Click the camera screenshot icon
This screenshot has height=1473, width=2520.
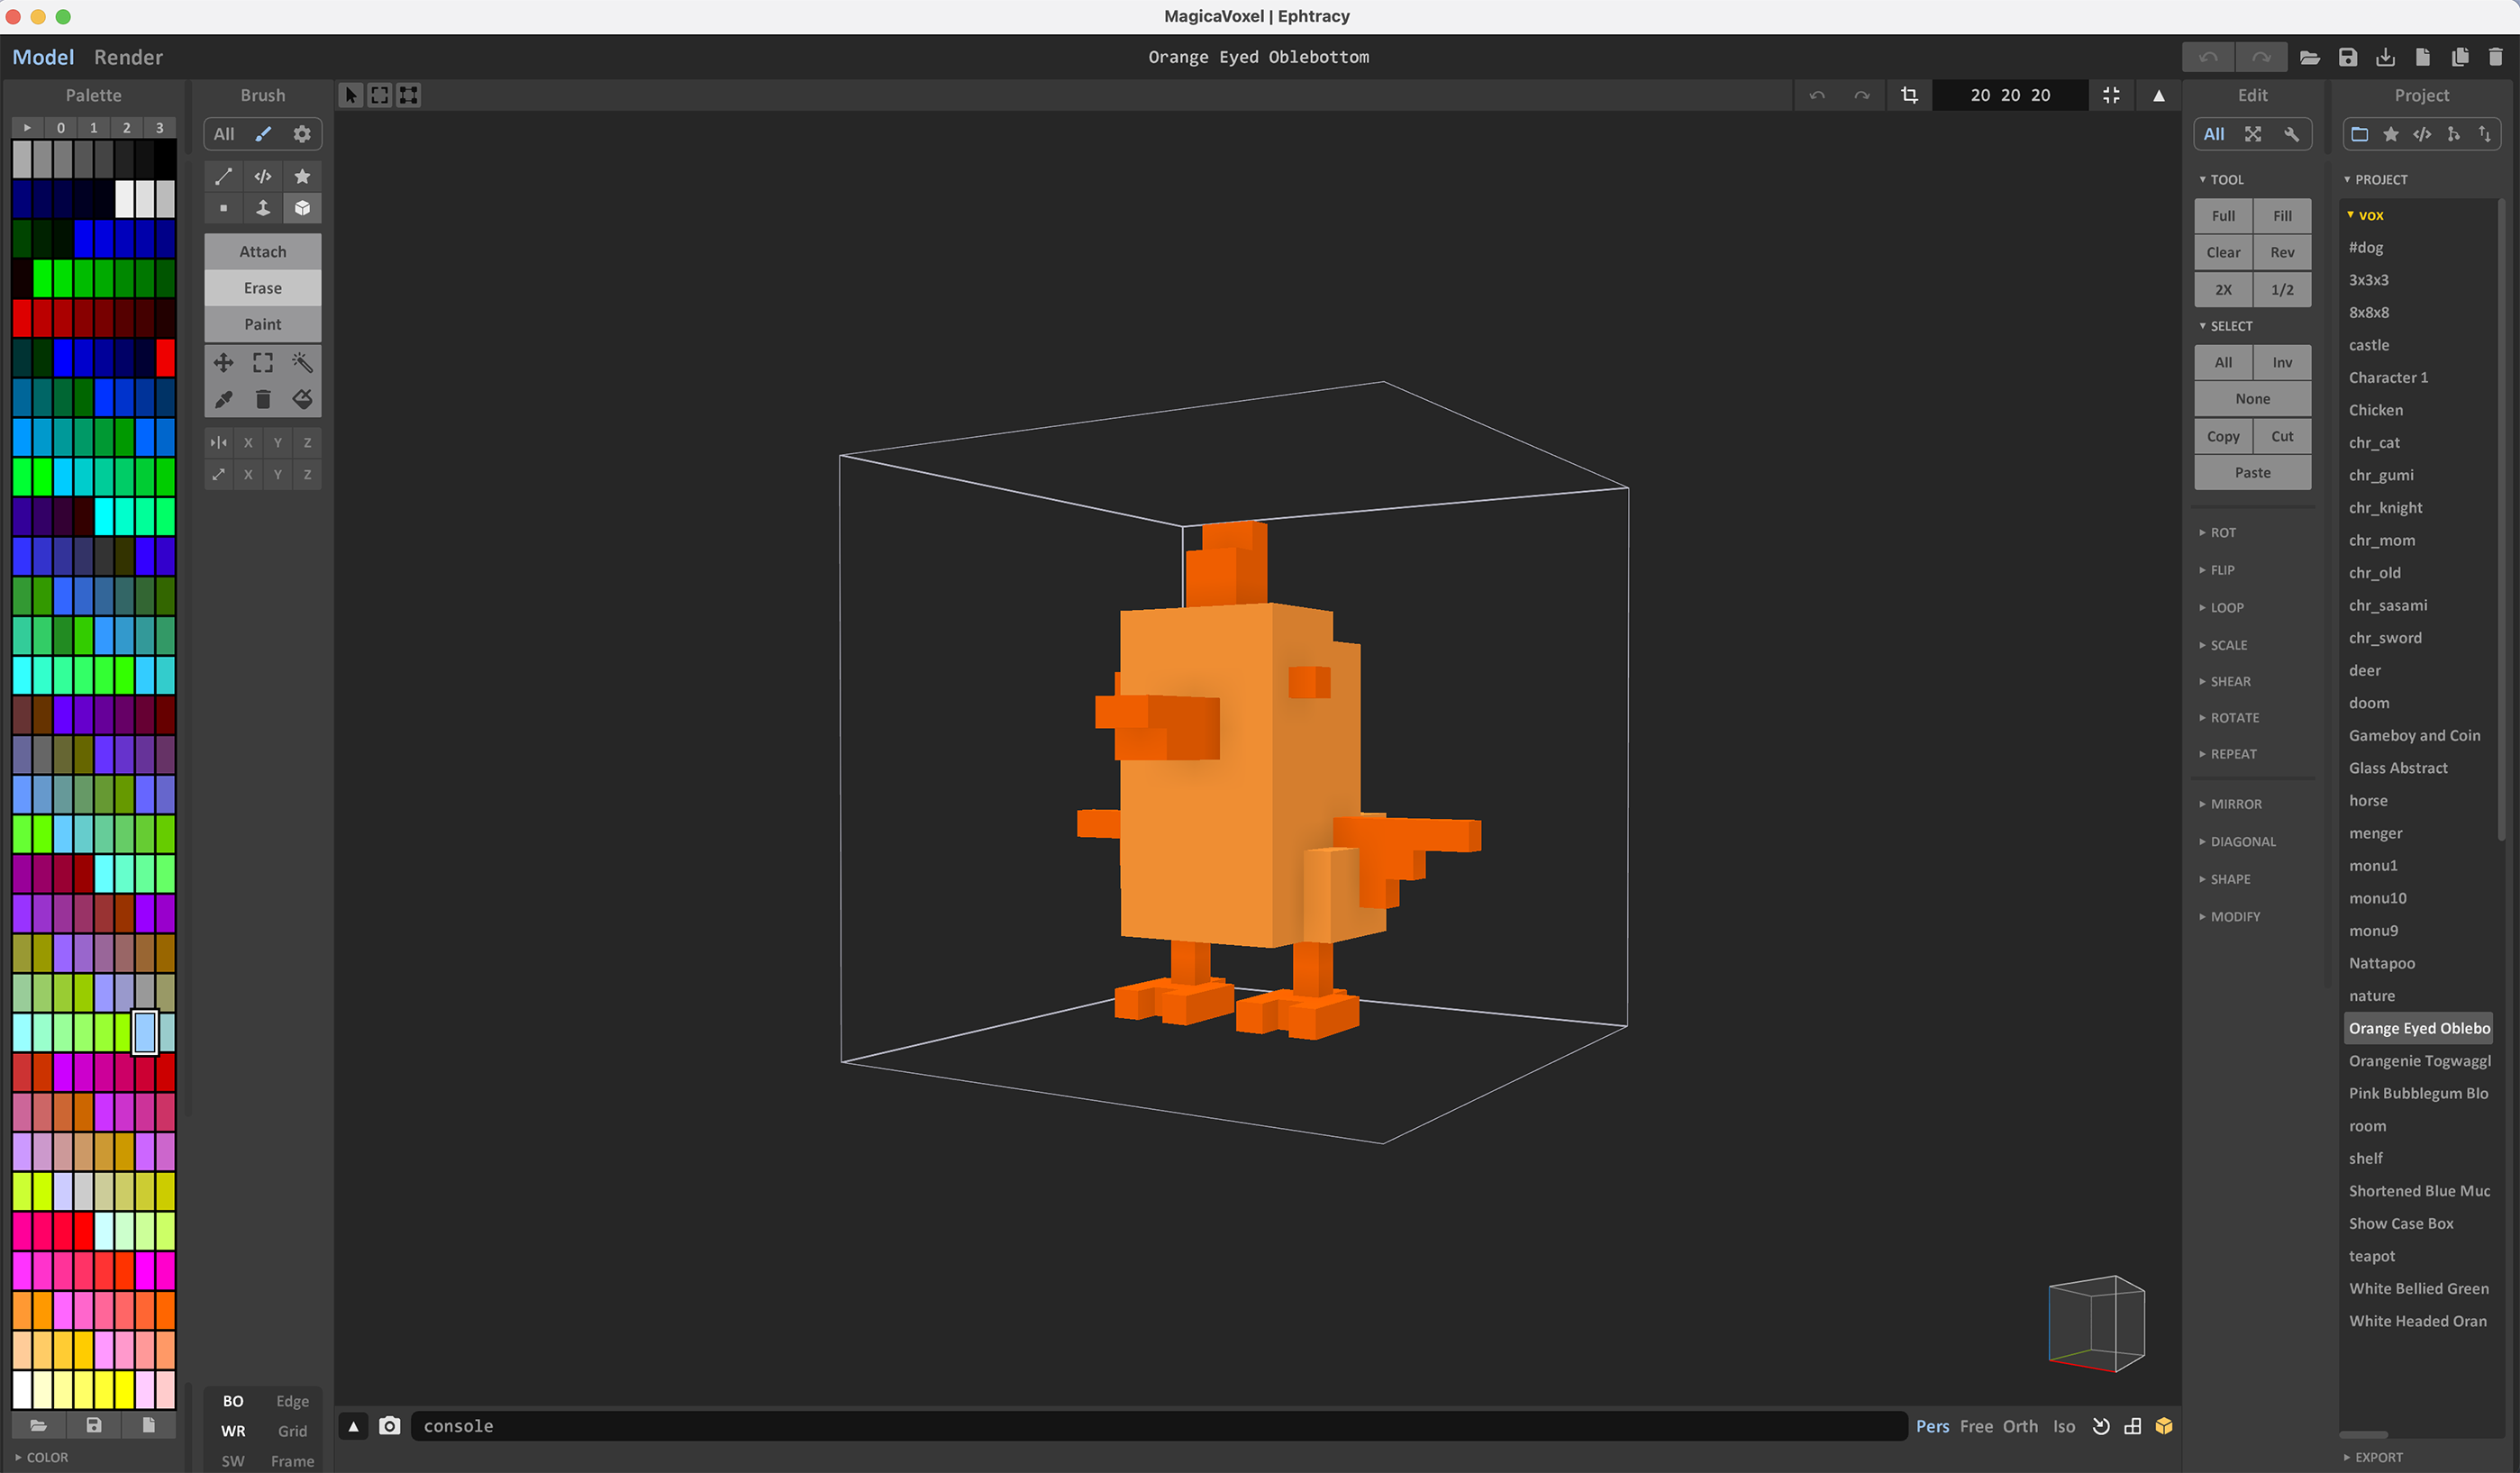390,1426
